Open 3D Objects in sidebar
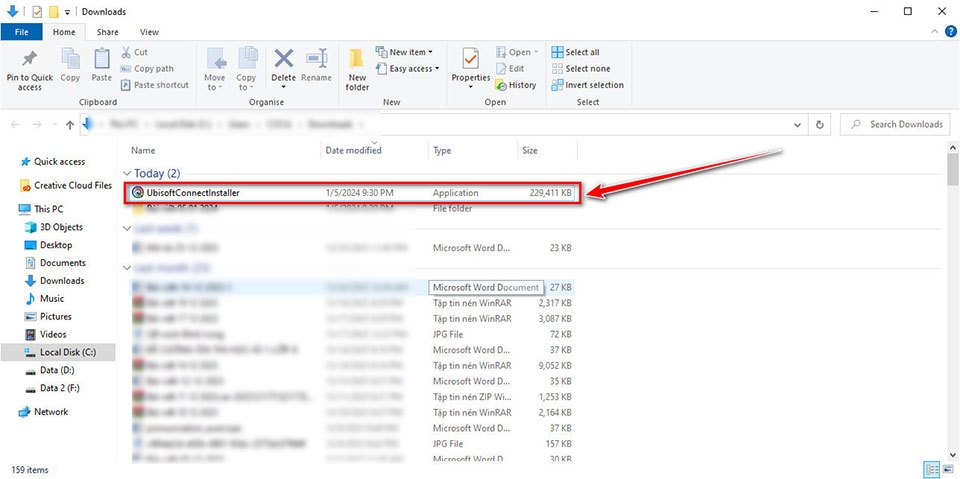 [53, 227]
